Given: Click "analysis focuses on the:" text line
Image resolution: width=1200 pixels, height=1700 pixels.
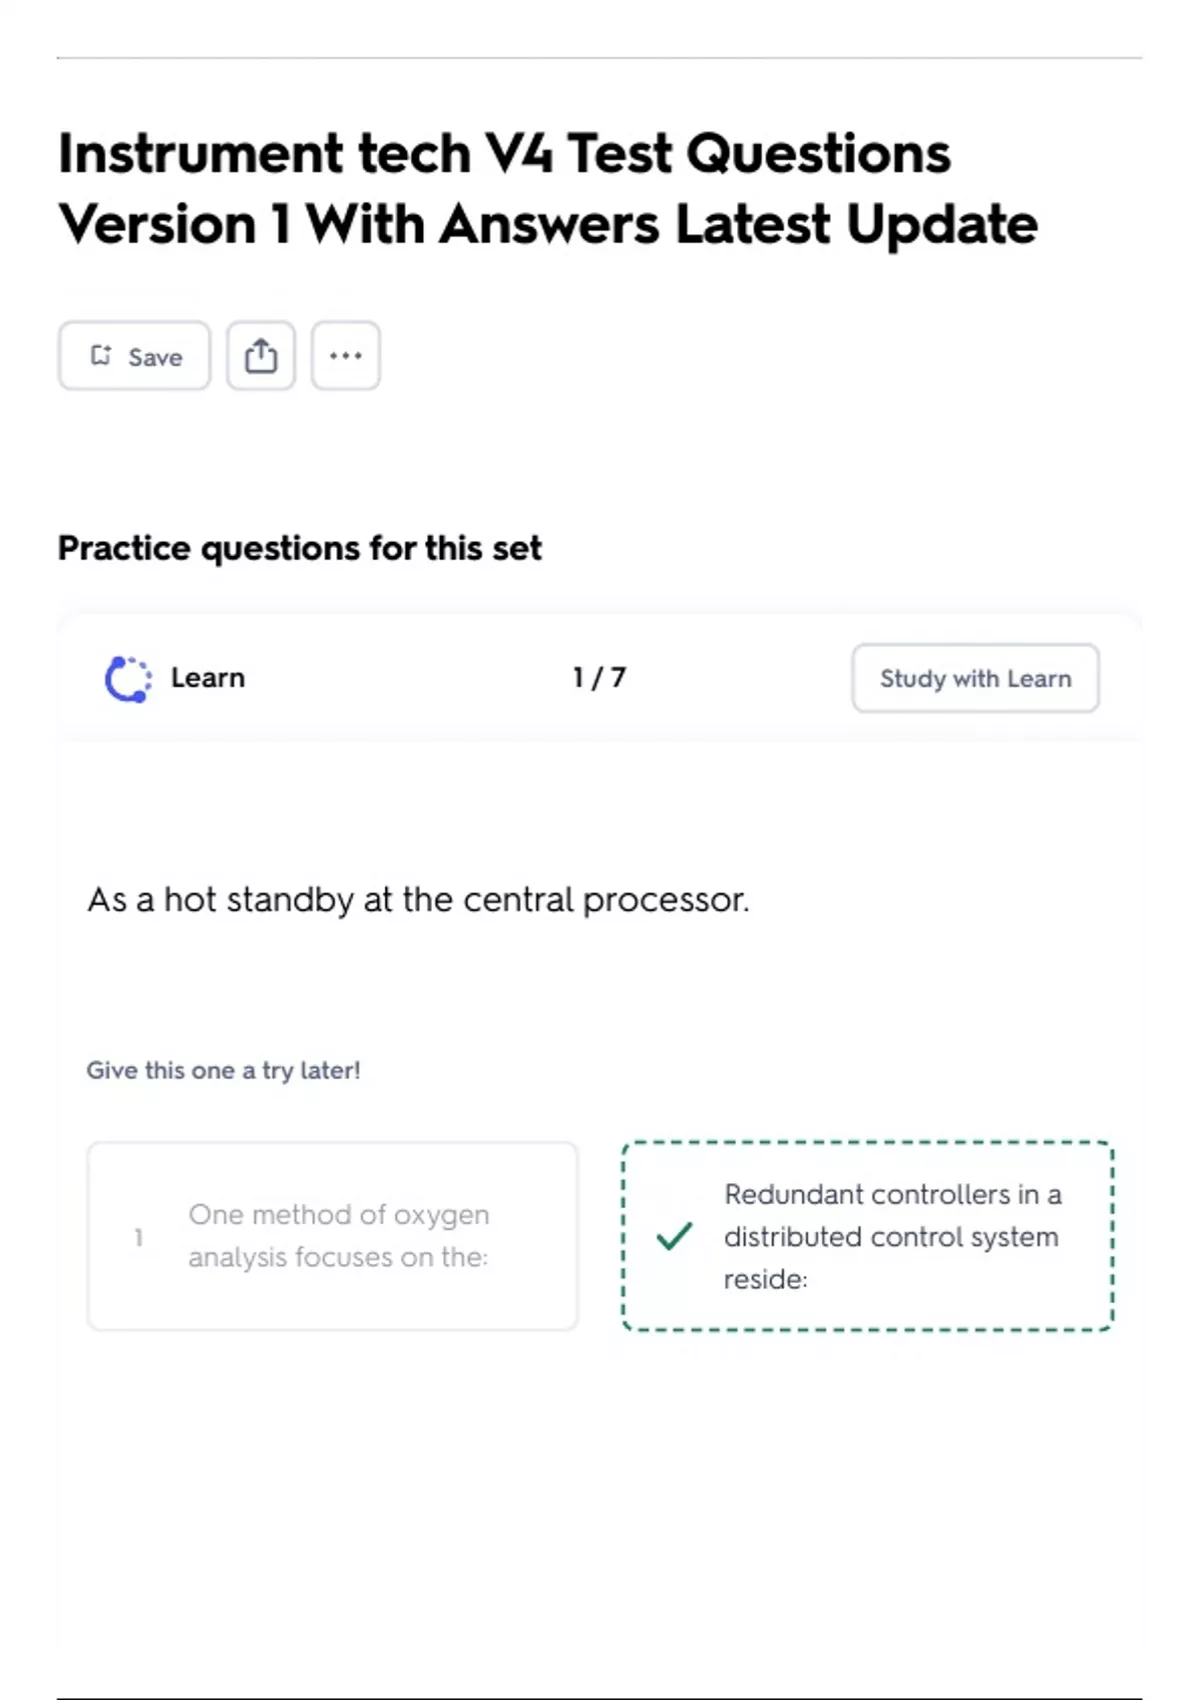Looking at the screenshot, I should pyautogui.click(x=338, y=1257).
